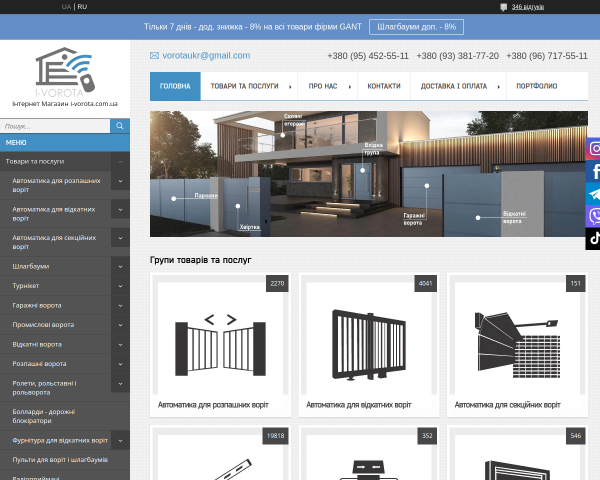Click the Паркани banner hotspot
The height and width of the screenshot is (480, 600).
[174, 198]
